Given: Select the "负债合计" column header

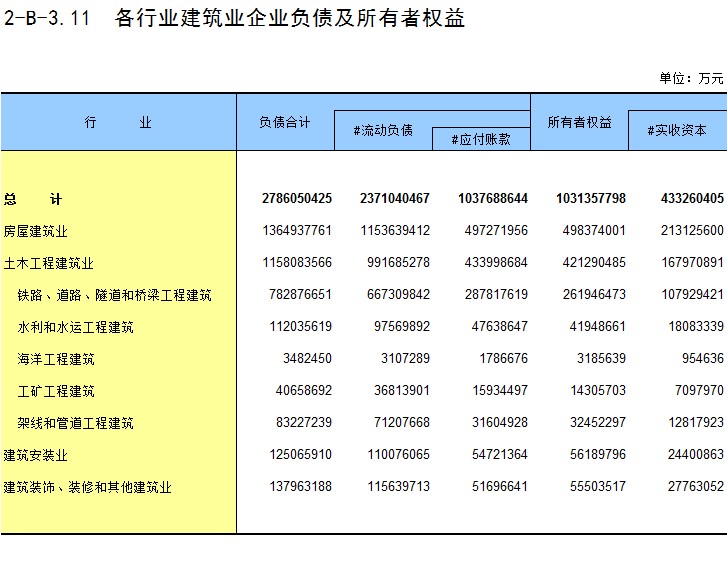Looking at the screenshot, I should pyautogui.click(x=285, y=123).
